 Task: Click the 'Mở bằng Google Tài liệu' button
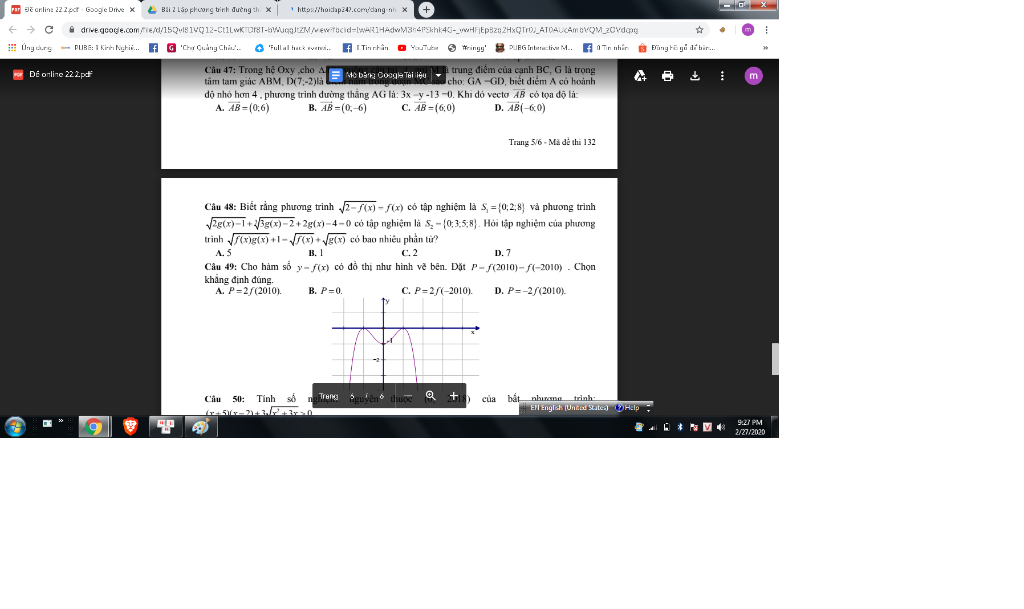click(379, 75)
